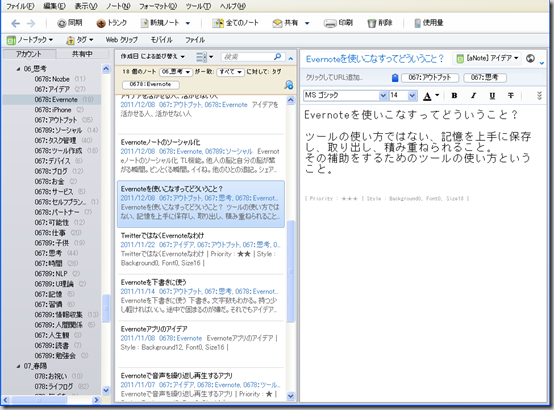
Task: Toggle underline text formatting
Action: click(x=492, y=95)
